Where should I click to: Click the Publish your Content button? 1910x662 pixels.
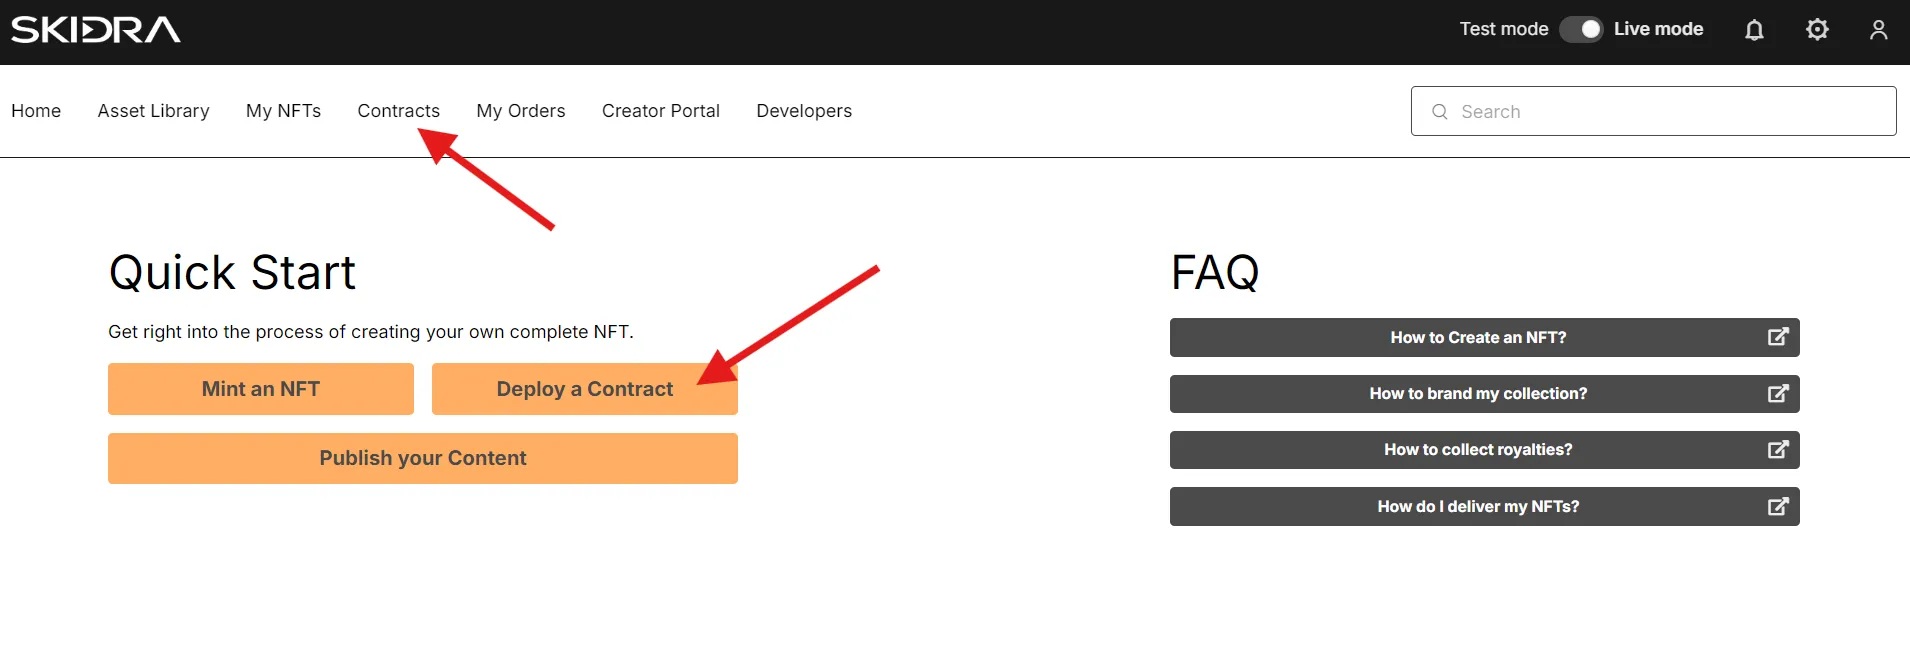(x=423, y=458)
